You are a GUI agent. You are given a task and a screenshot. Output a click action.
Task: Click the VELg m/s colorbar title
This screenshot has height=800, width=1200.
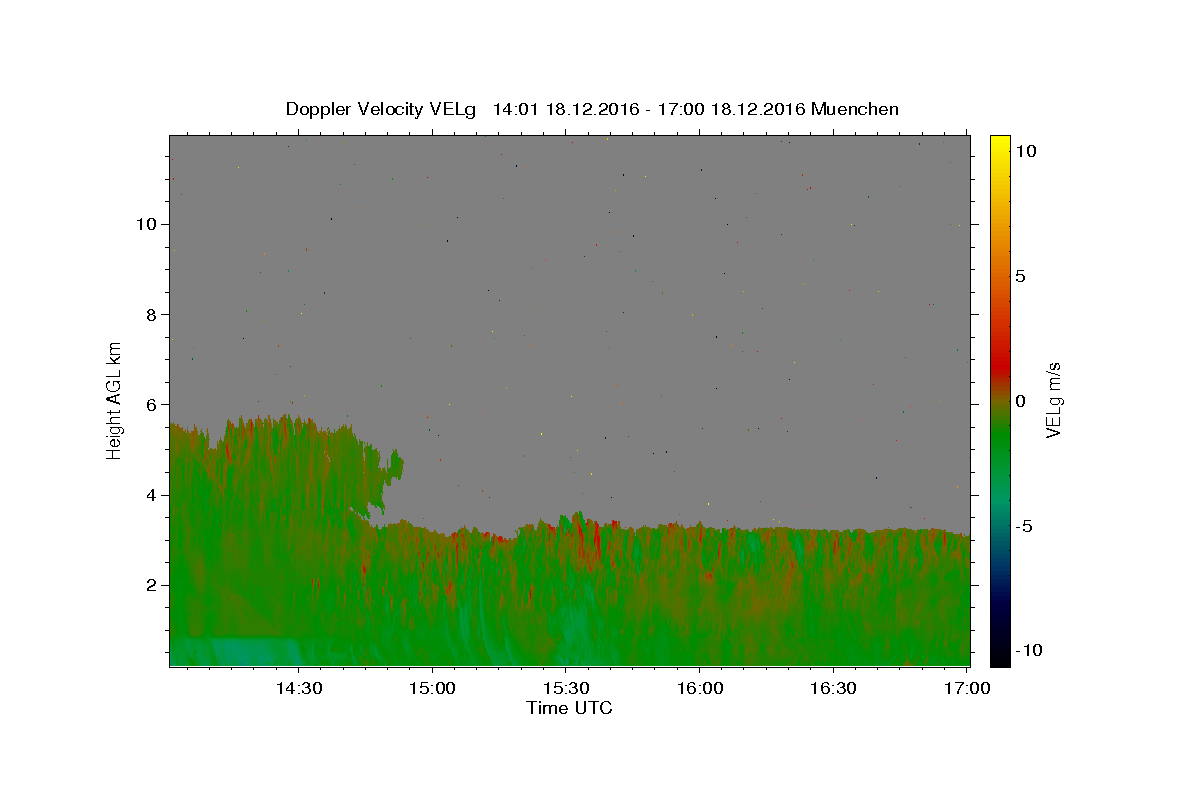click(x=1053, y=400)
